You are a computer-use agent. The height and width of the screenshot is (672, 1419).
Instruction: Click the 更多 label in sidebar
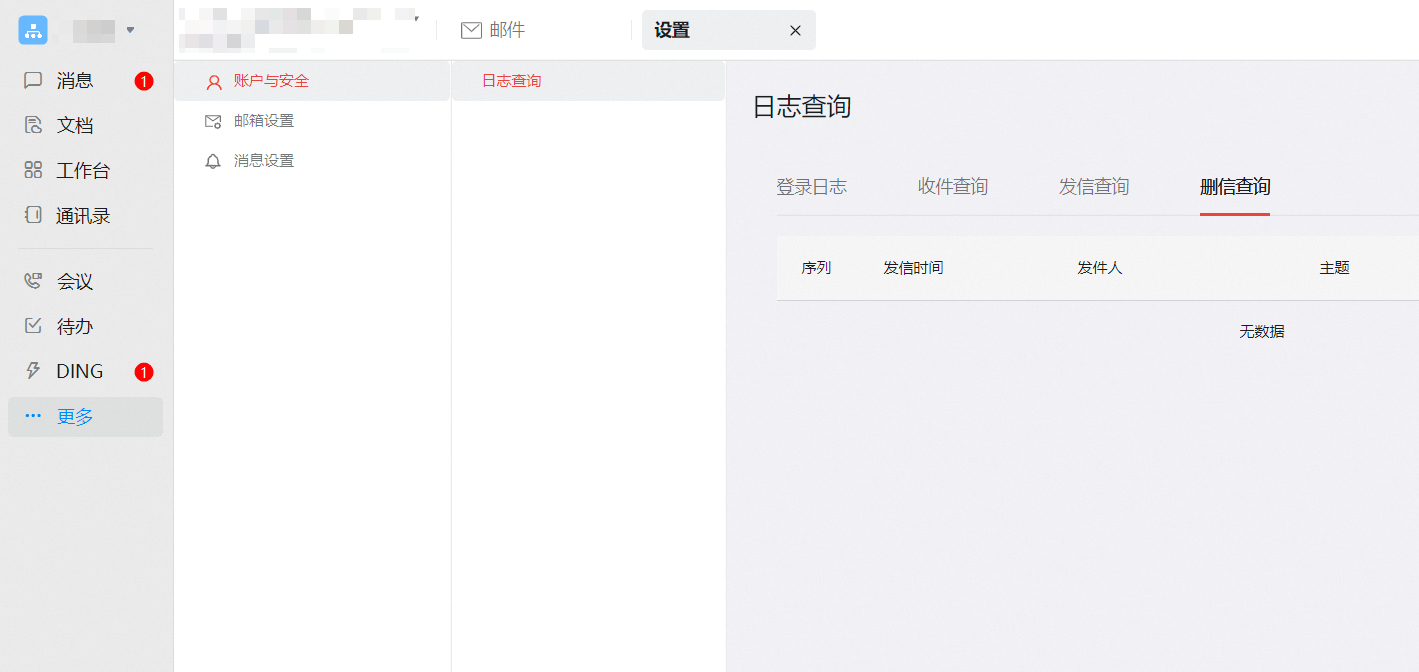point(75,417)
